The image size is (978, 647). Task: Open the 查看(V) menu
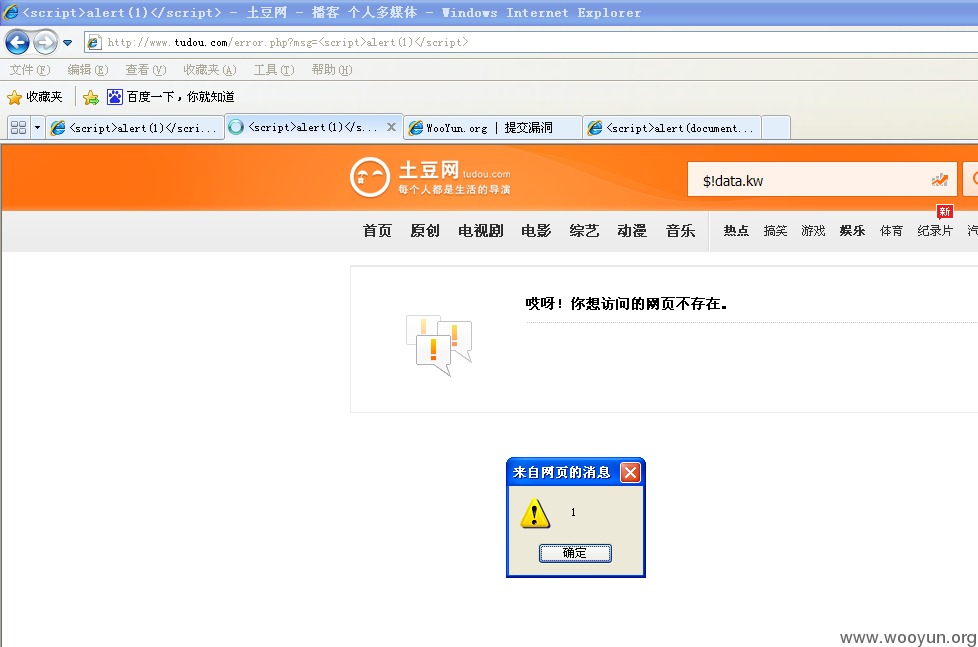(145, 70)
